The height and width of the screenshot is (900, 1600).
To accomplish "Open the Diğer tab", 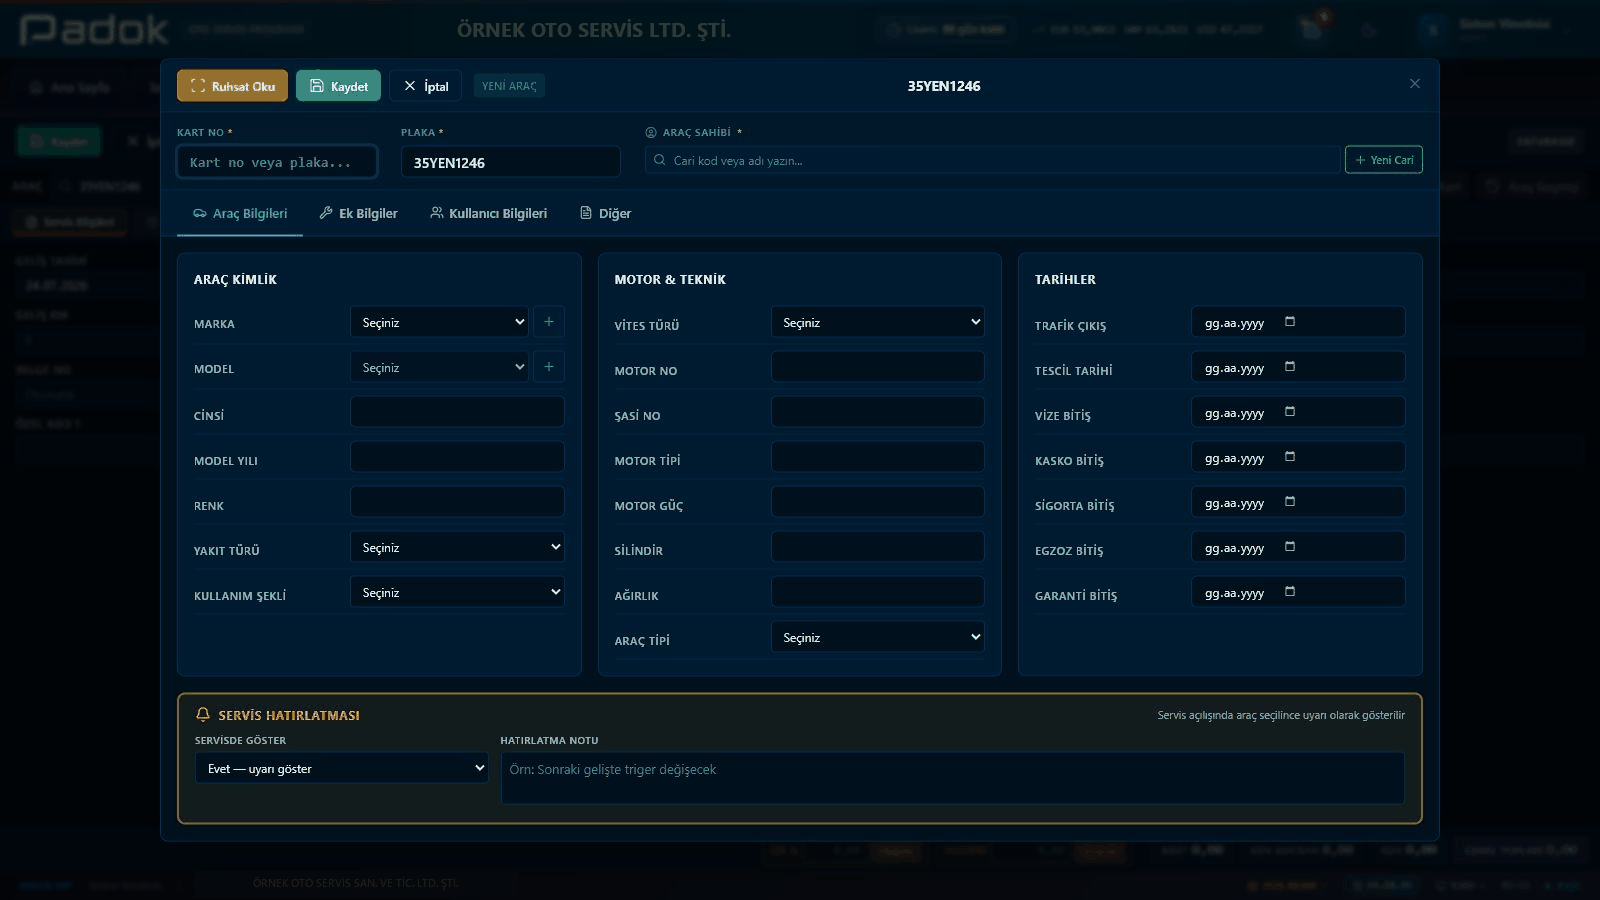I will coord(605,213).
